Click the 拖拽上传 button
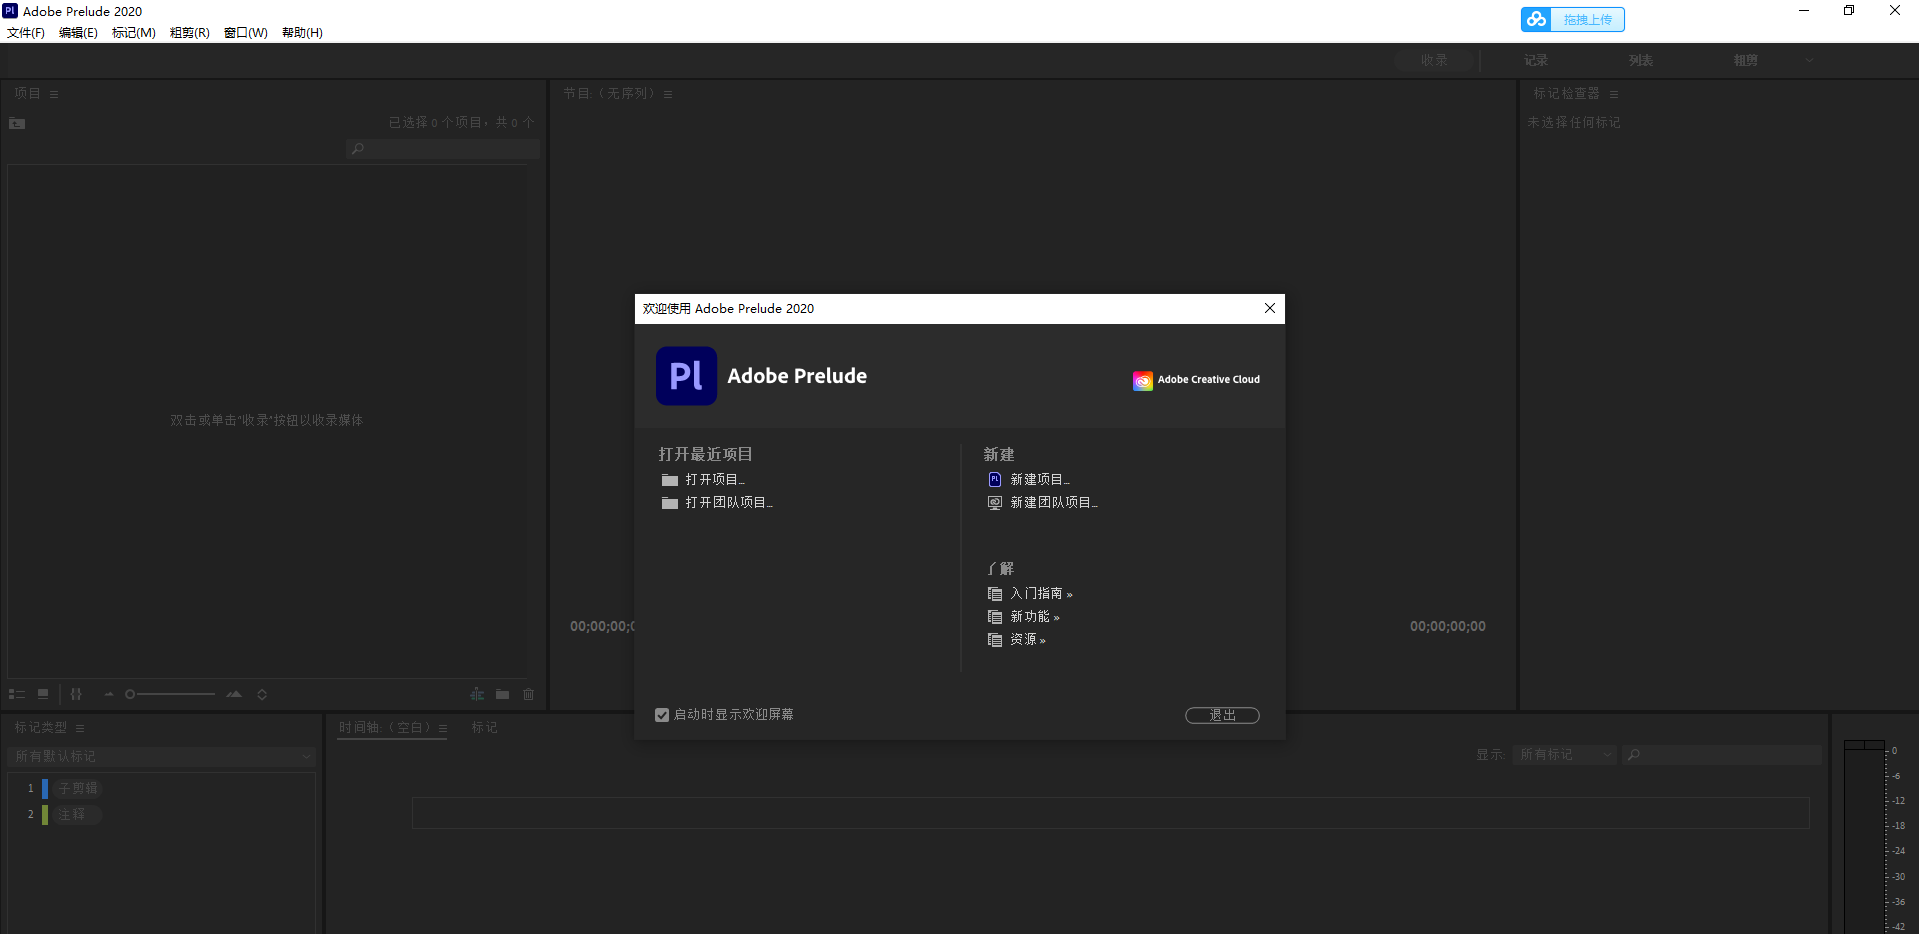The image size is (1919, 934). [x=1573, y=19]
